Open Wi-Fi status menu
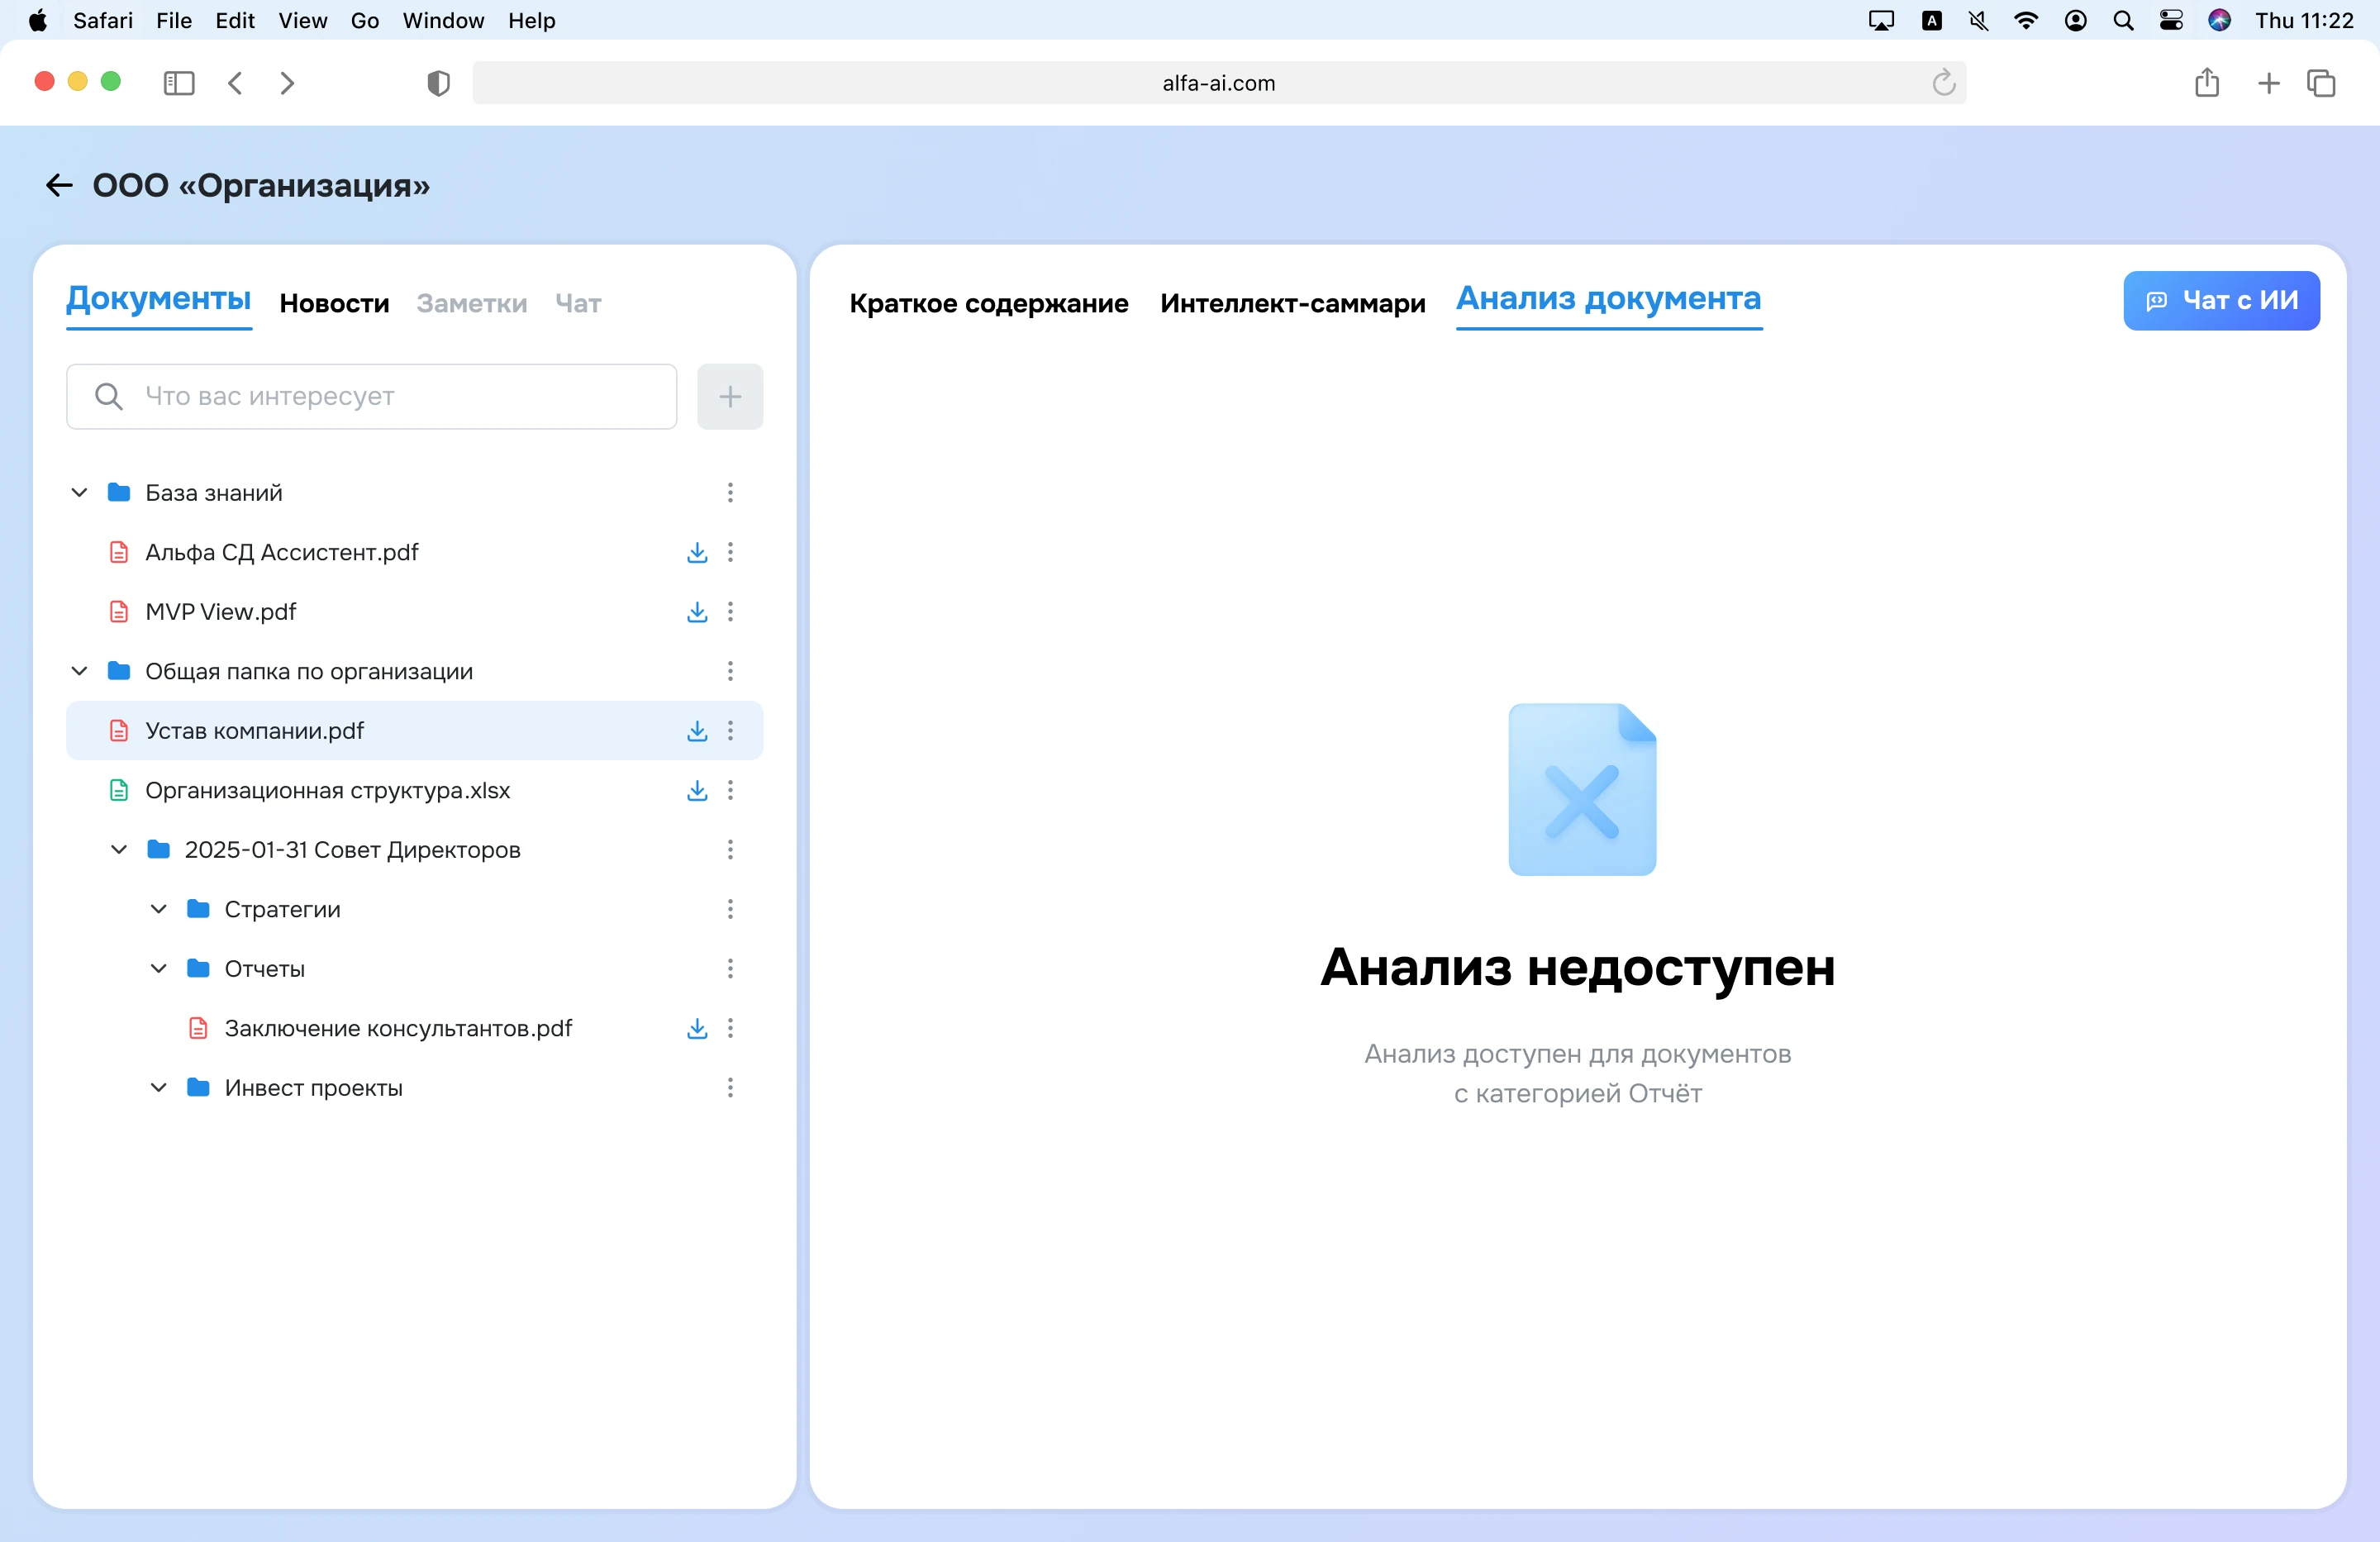The width and height of the screenshot is (2380, 1542). click(2025, 21)
